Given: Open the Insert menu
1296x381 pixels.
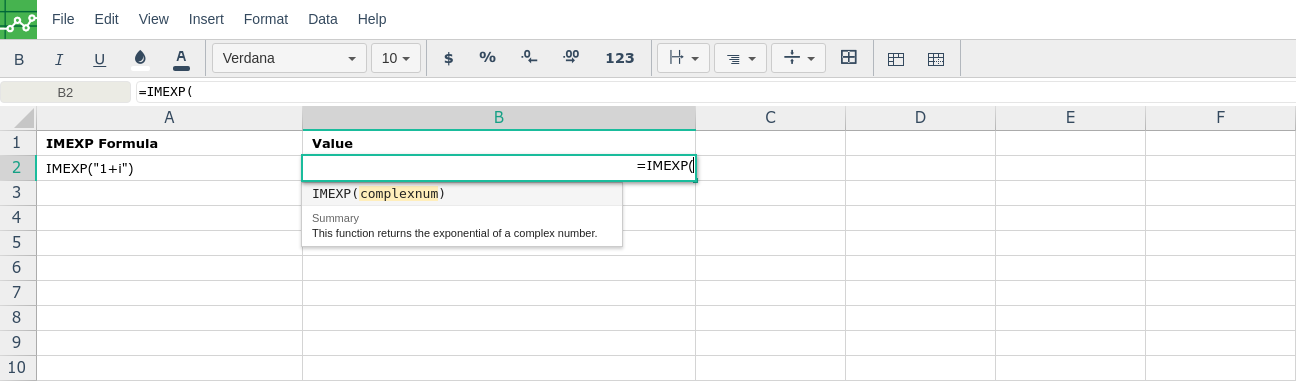Looking at the screenshot, I should tap(206, 19).
